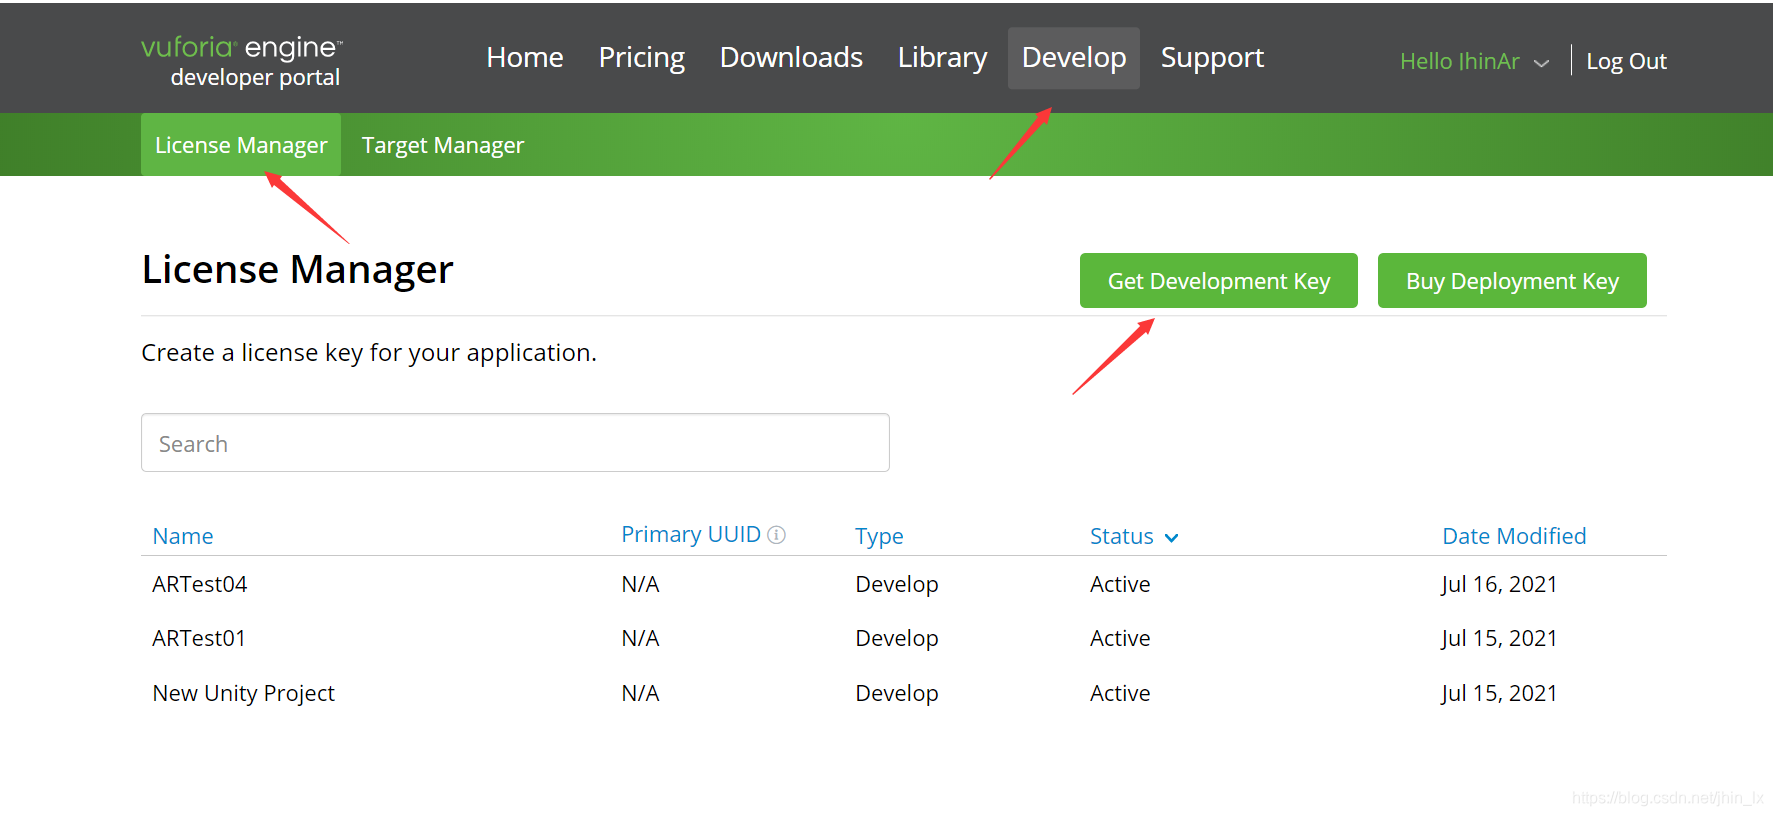Screen dimensions: 1773x816
Task: Click the Active status in ARTest01 row
Action: [1120, 638]
